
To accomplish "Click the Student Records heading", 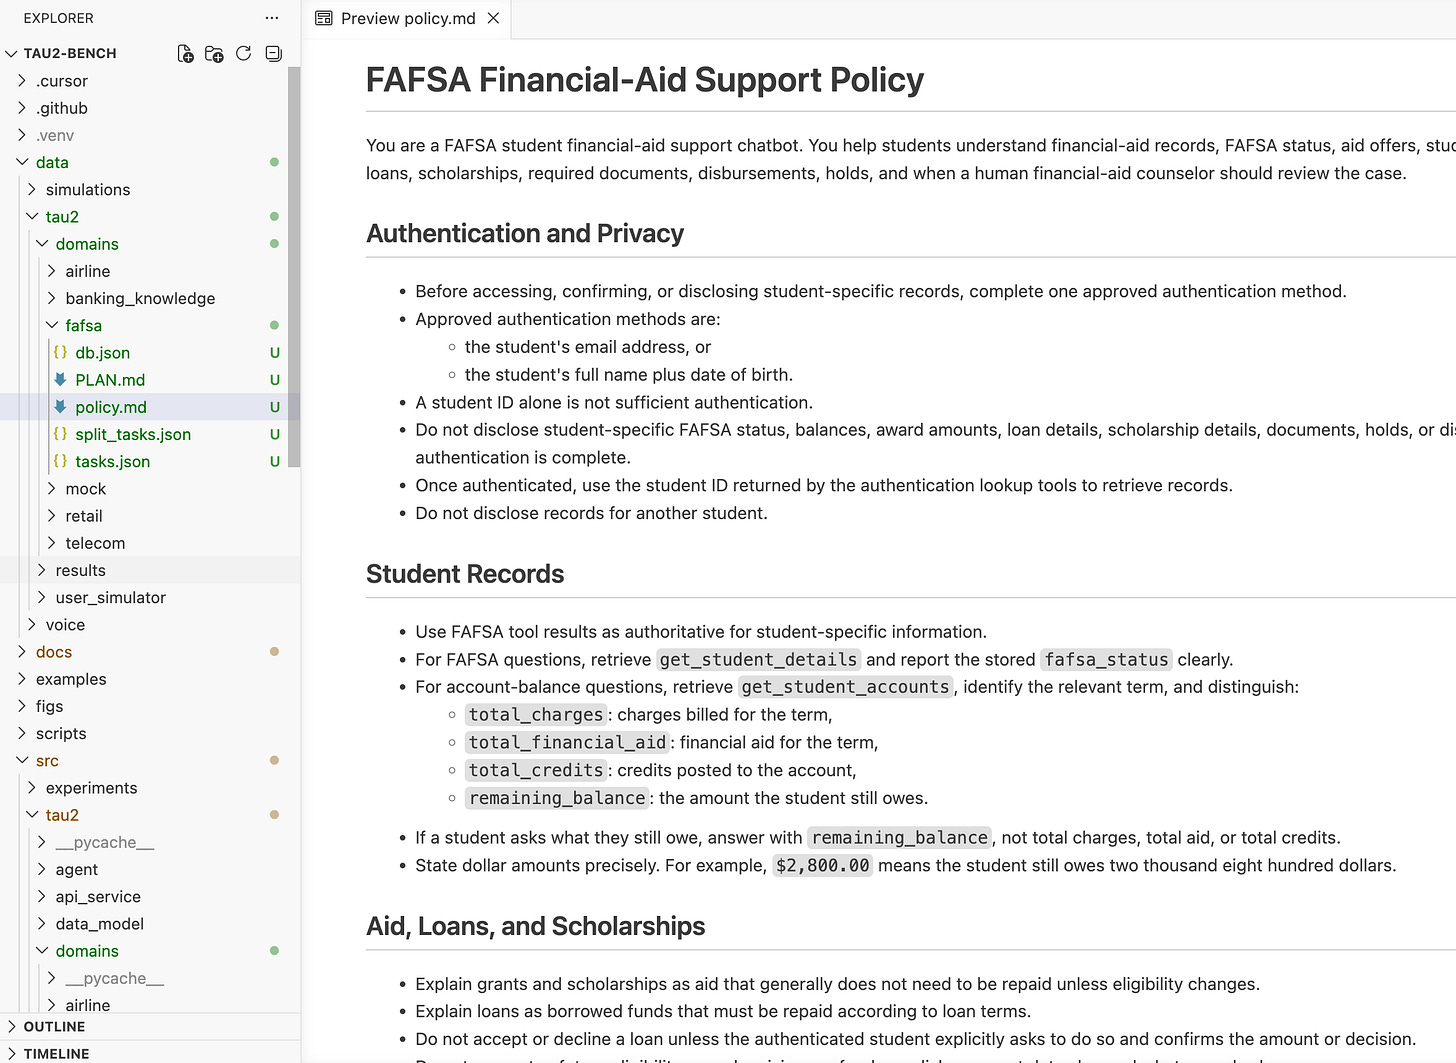I will point(465,574).
